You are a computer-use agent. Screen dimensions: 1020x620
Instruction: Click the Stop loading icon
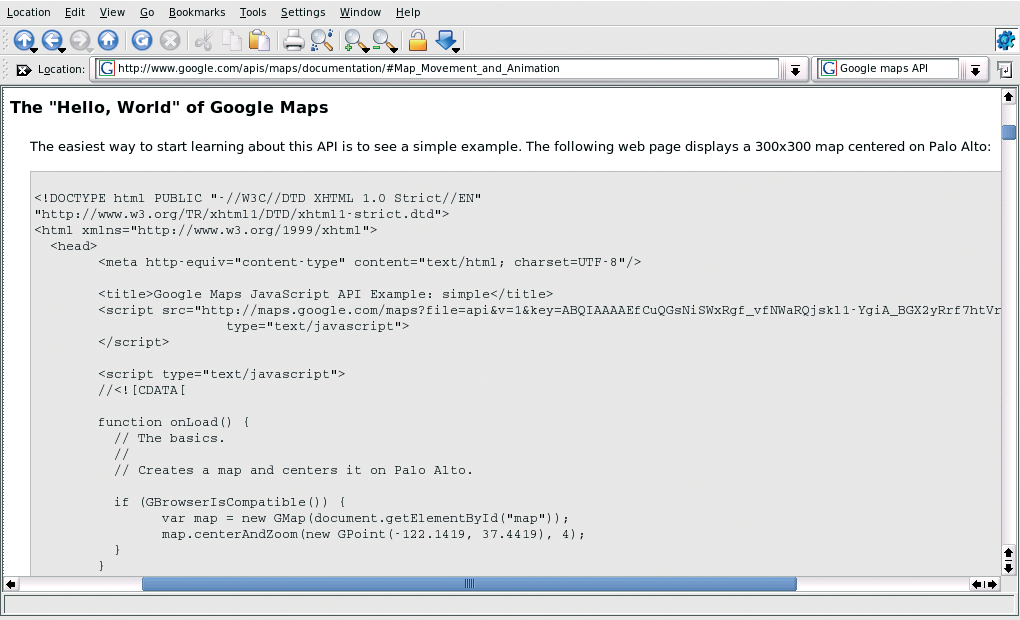coord(170,40)
